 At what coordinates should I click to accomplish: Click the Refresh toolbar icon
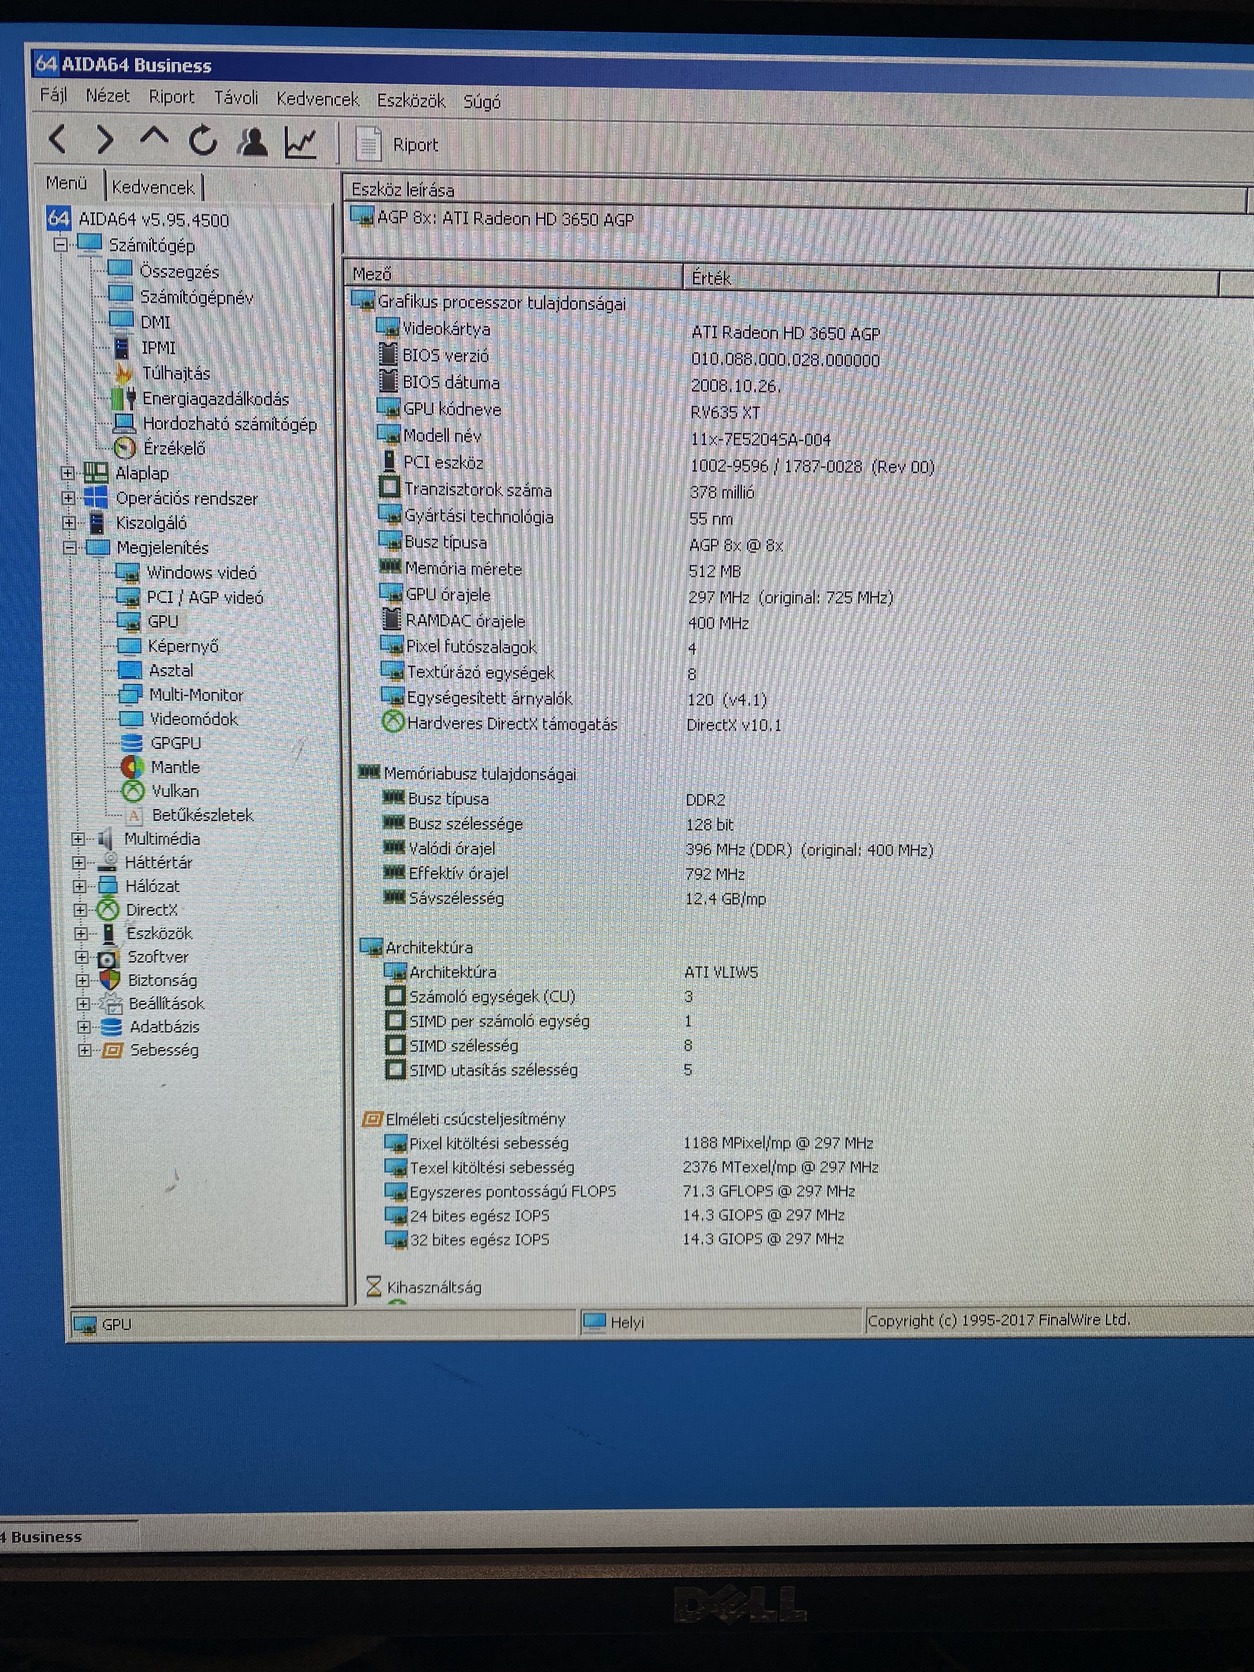[x=203, y=141]
